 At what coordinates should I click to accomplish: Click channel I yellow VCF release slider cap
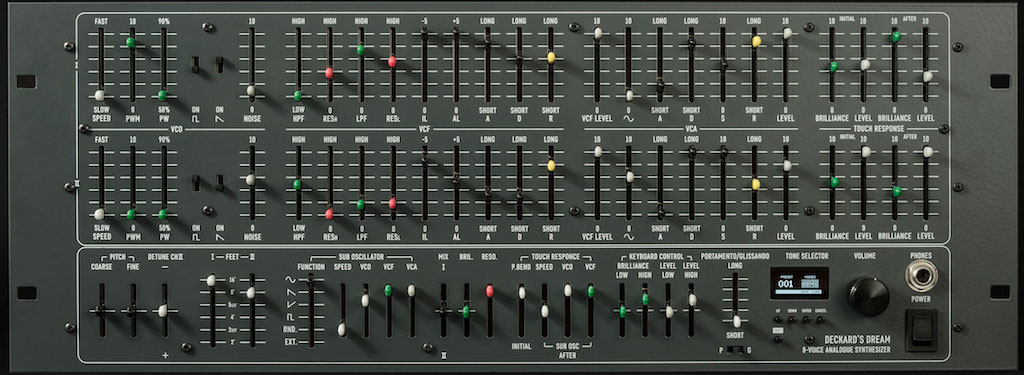click(551, 57)
